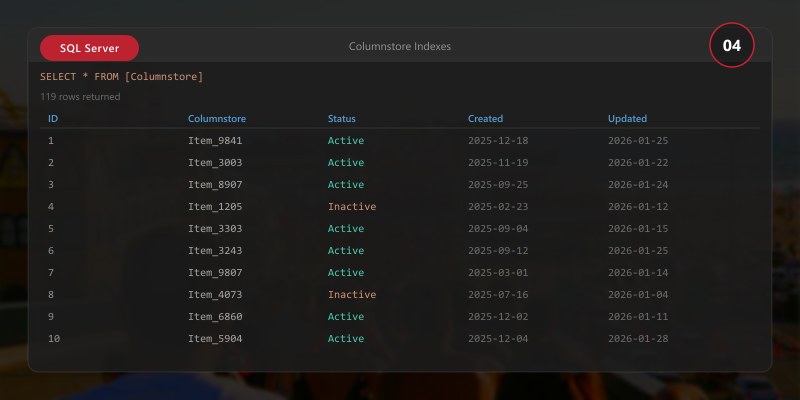Sort by the ID column header

53,118
